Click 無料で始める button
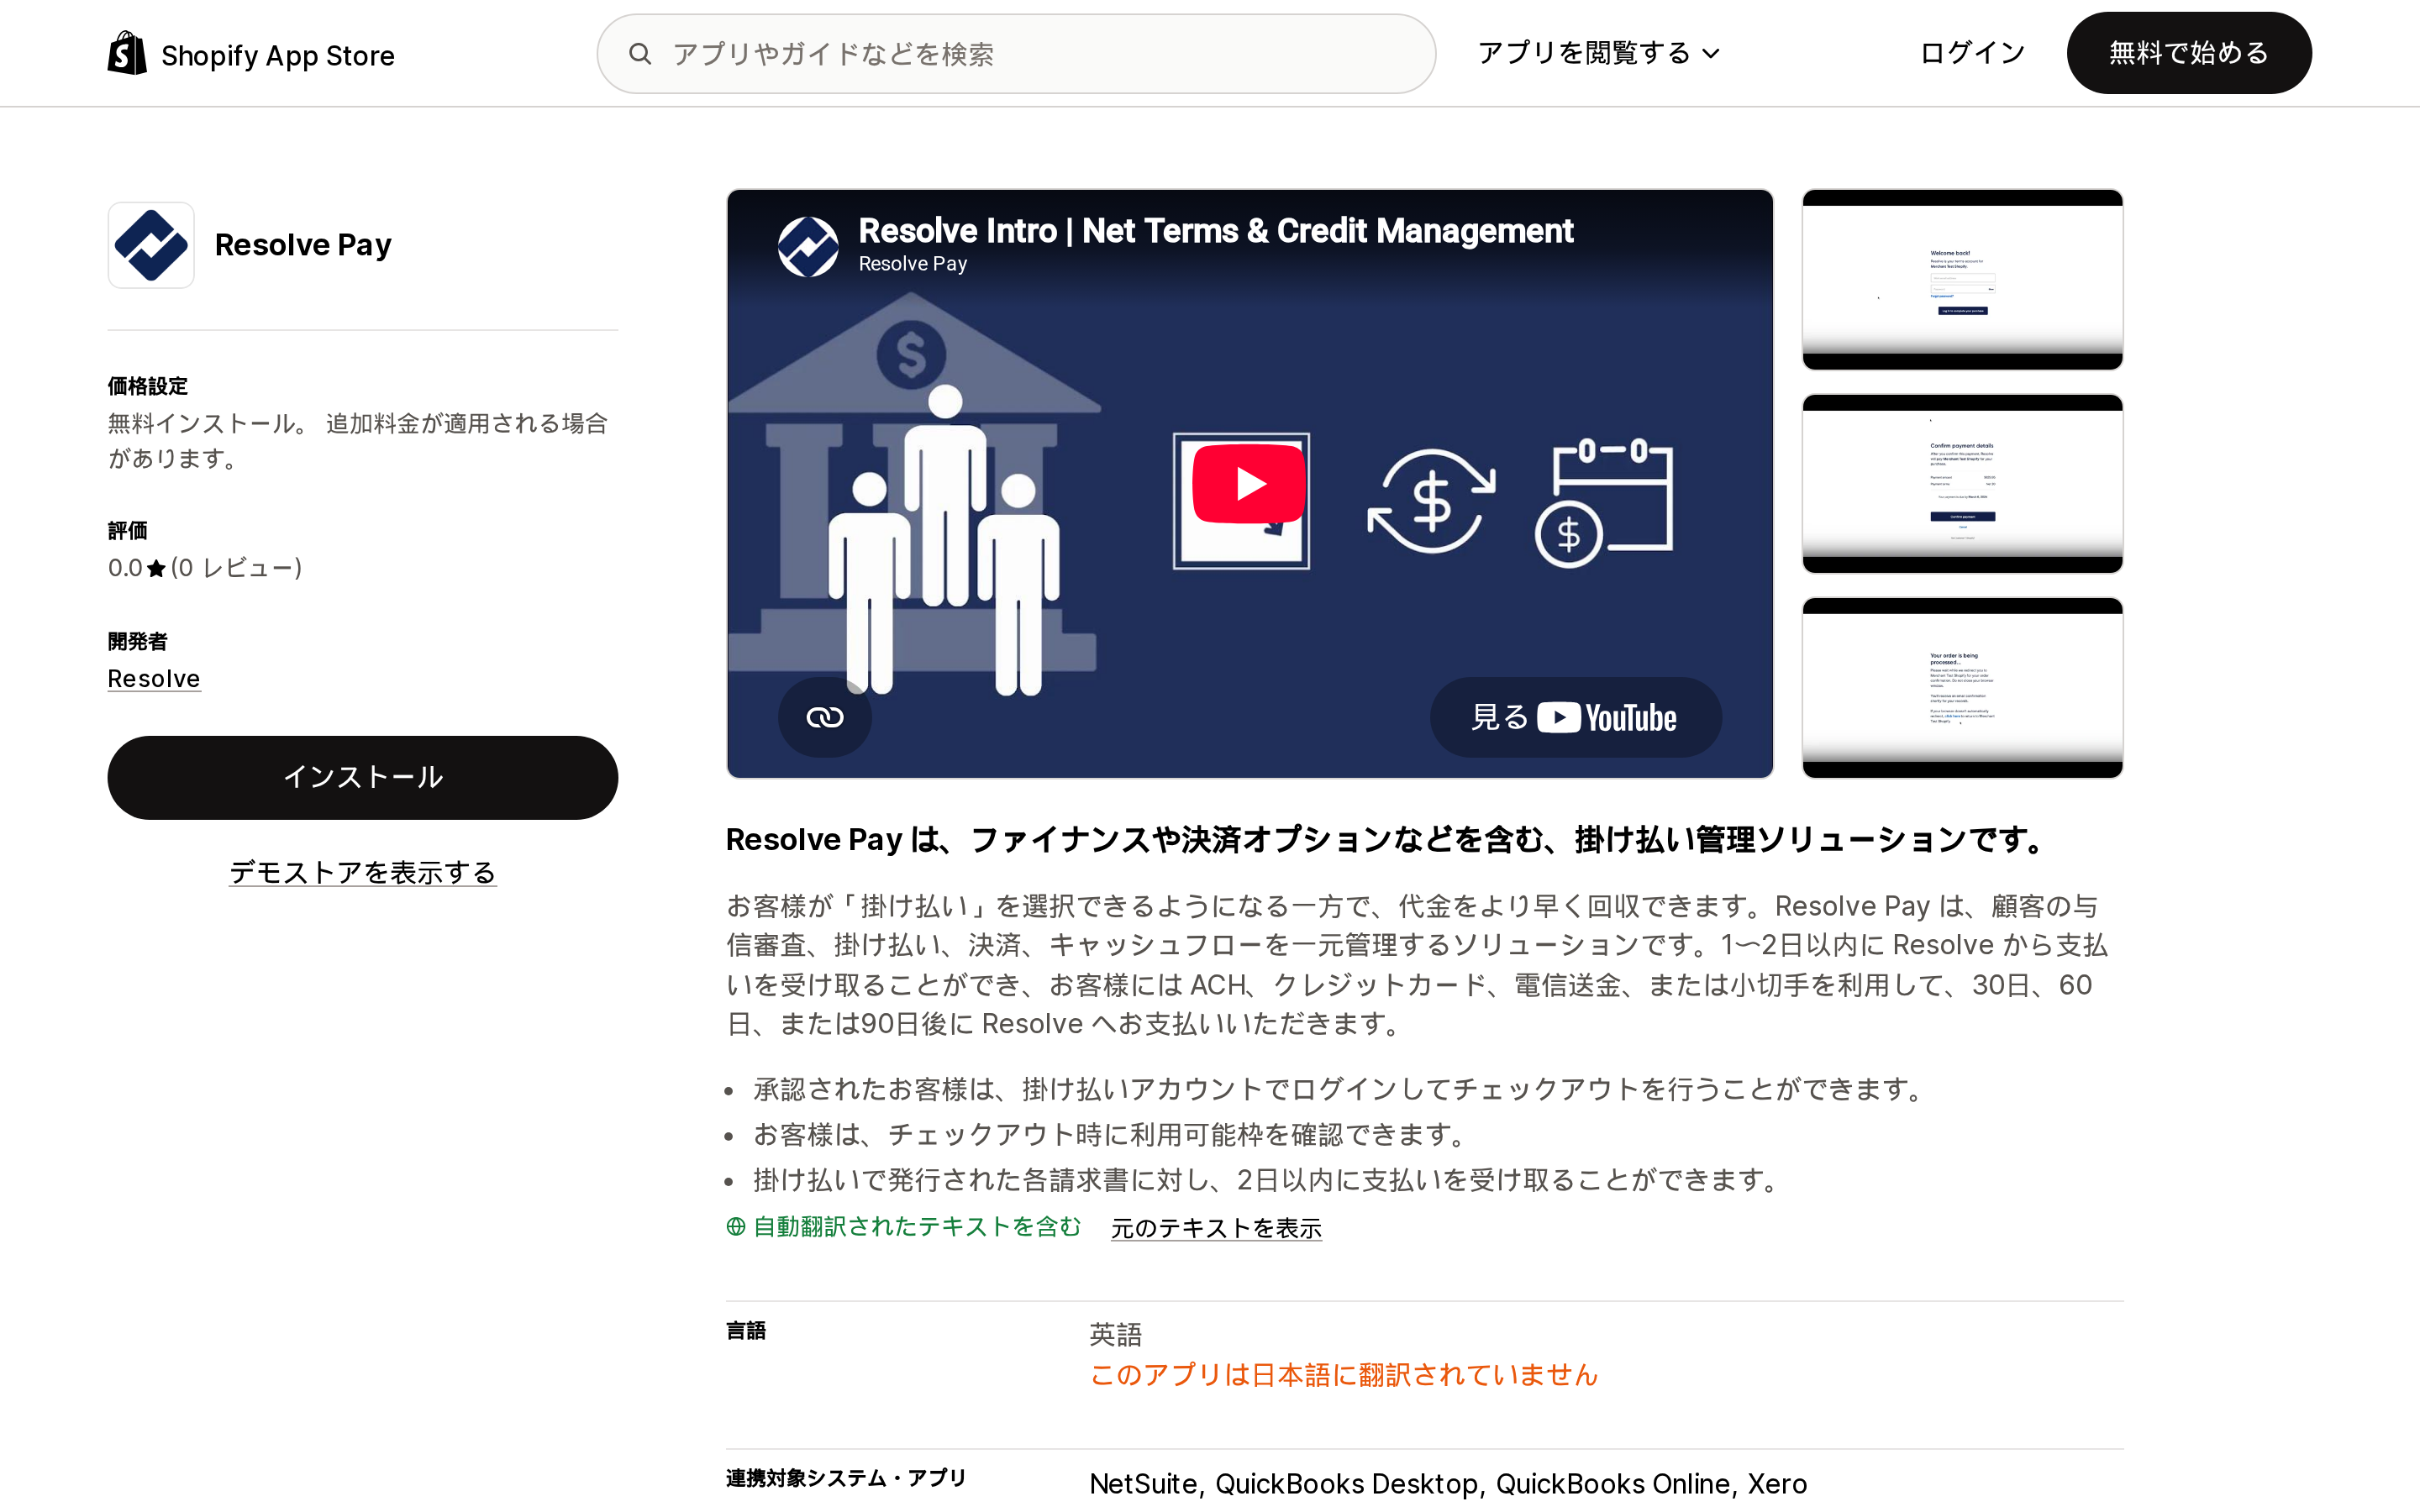This screenshot has width=2420, height=1512. (x=2188, y=53)
